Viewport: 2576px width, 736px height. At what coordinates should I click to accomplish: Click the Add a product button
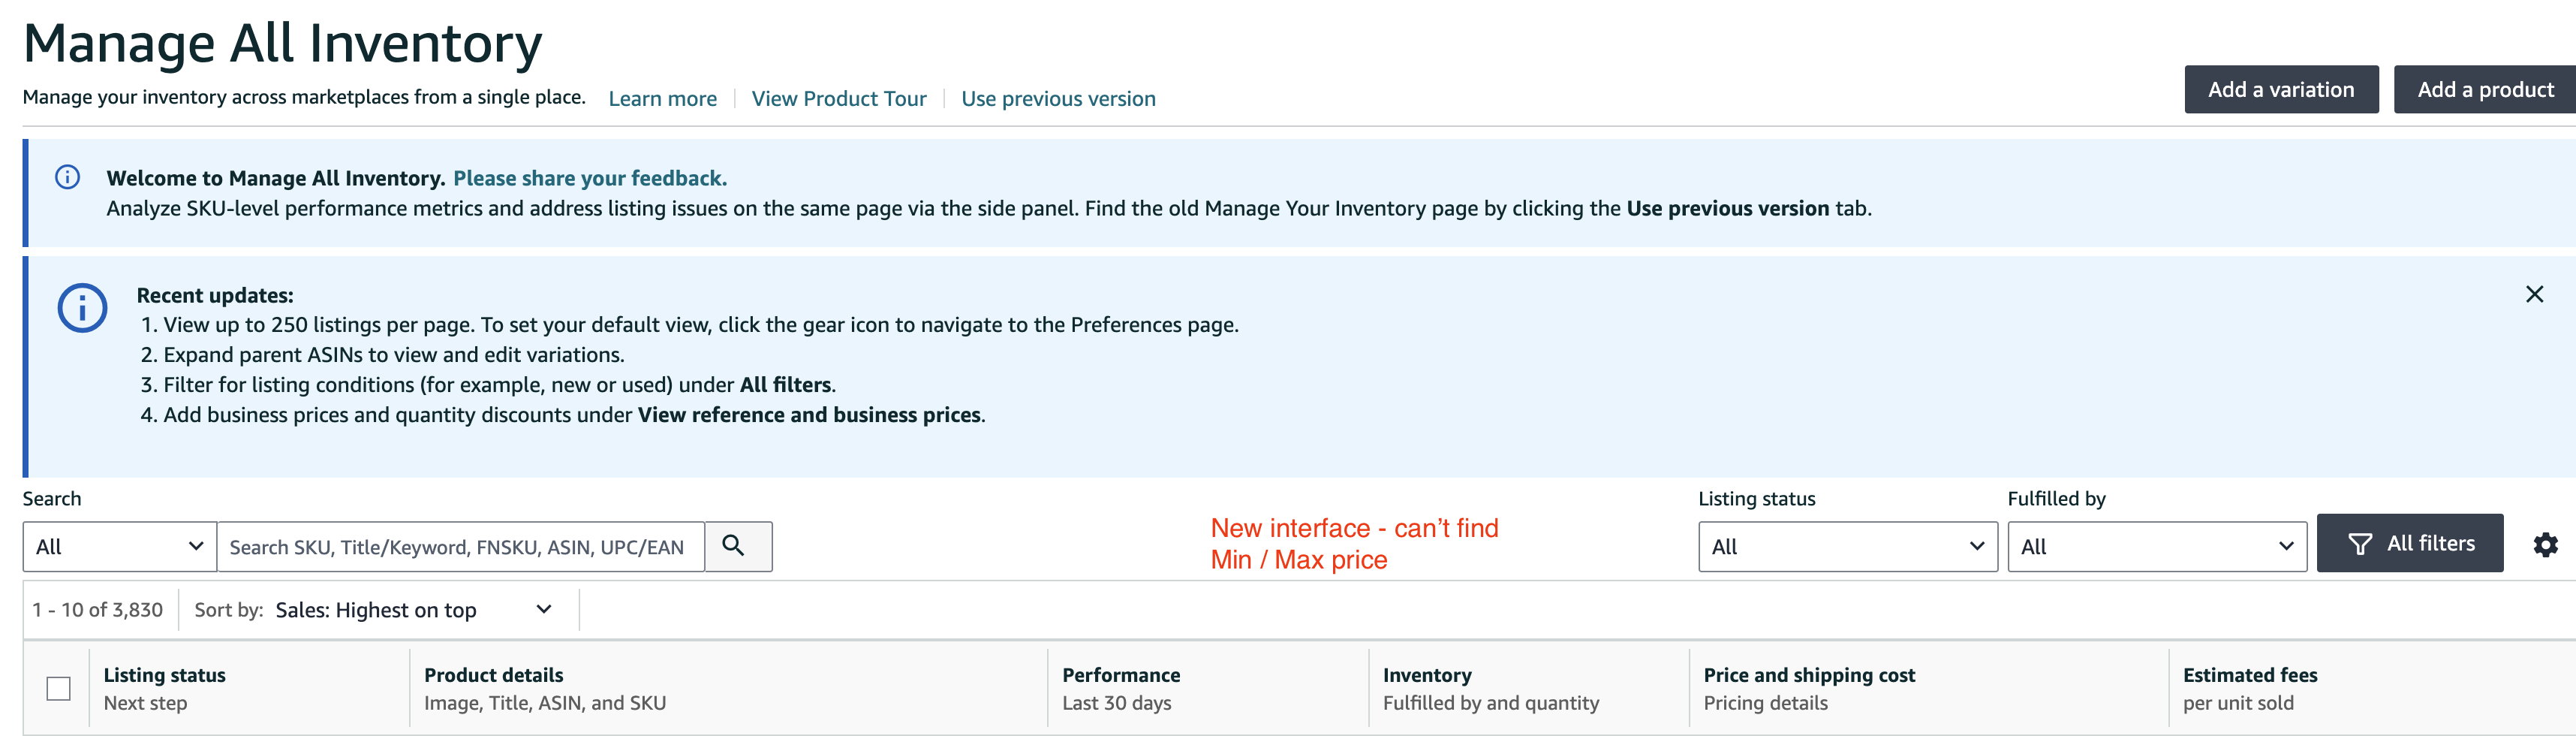click(2485, 90)
